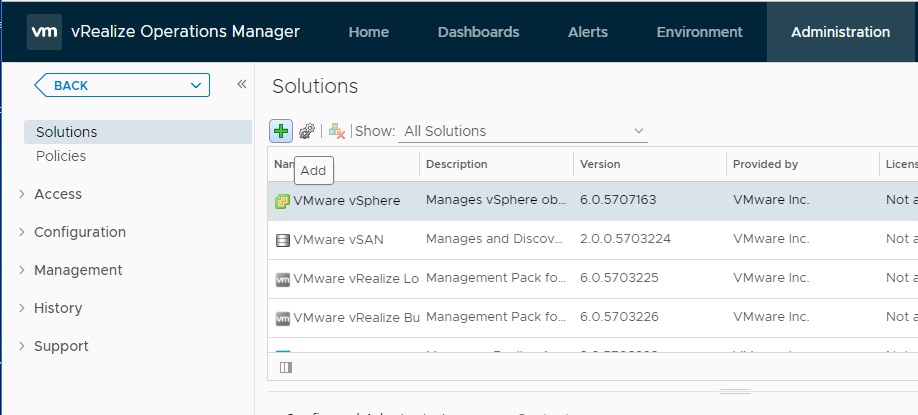The image size is (918, 415).
Task: Click version 6.0.5707163 cell
Action: click(618, 200)
